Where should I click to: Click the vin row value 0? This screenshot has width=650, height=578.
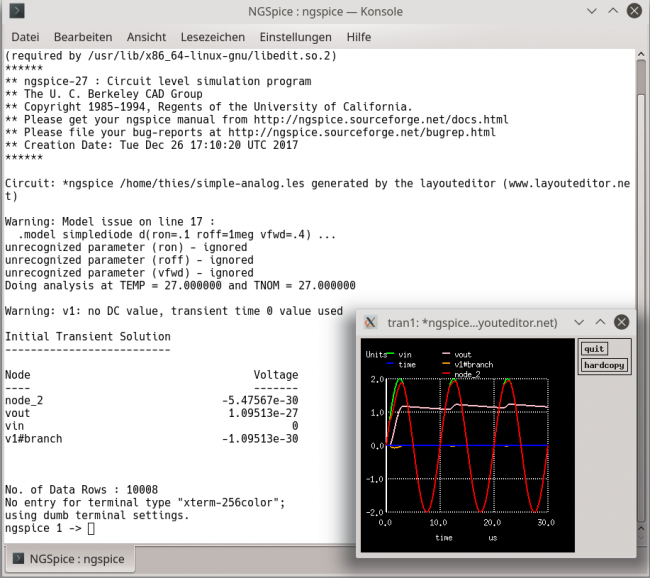(295, 426)
